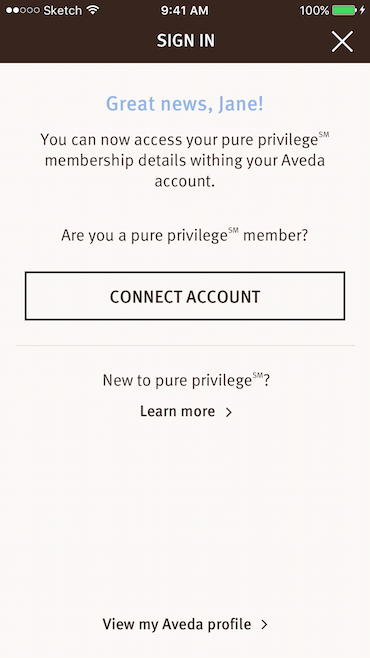Tap the horizontal divider below Connect Account
370x658 pixels.
[185, 346]
